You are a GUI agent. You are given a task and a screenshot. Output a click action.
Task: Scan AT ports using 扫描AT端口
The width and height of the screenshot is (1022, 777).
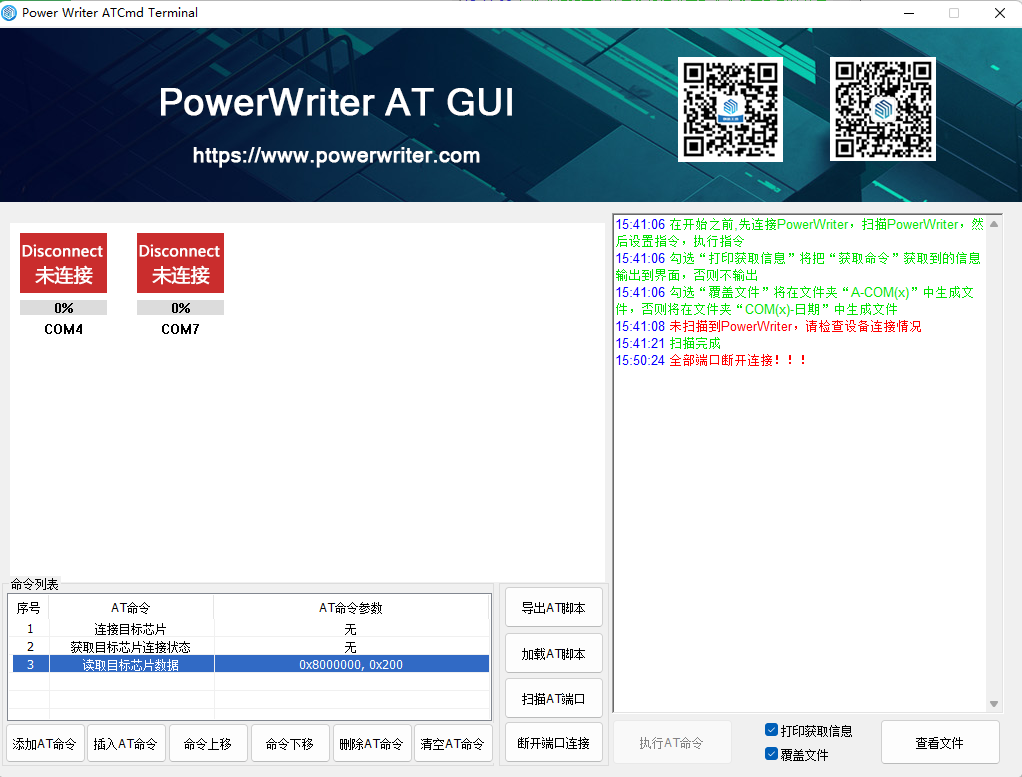(553, 698)
